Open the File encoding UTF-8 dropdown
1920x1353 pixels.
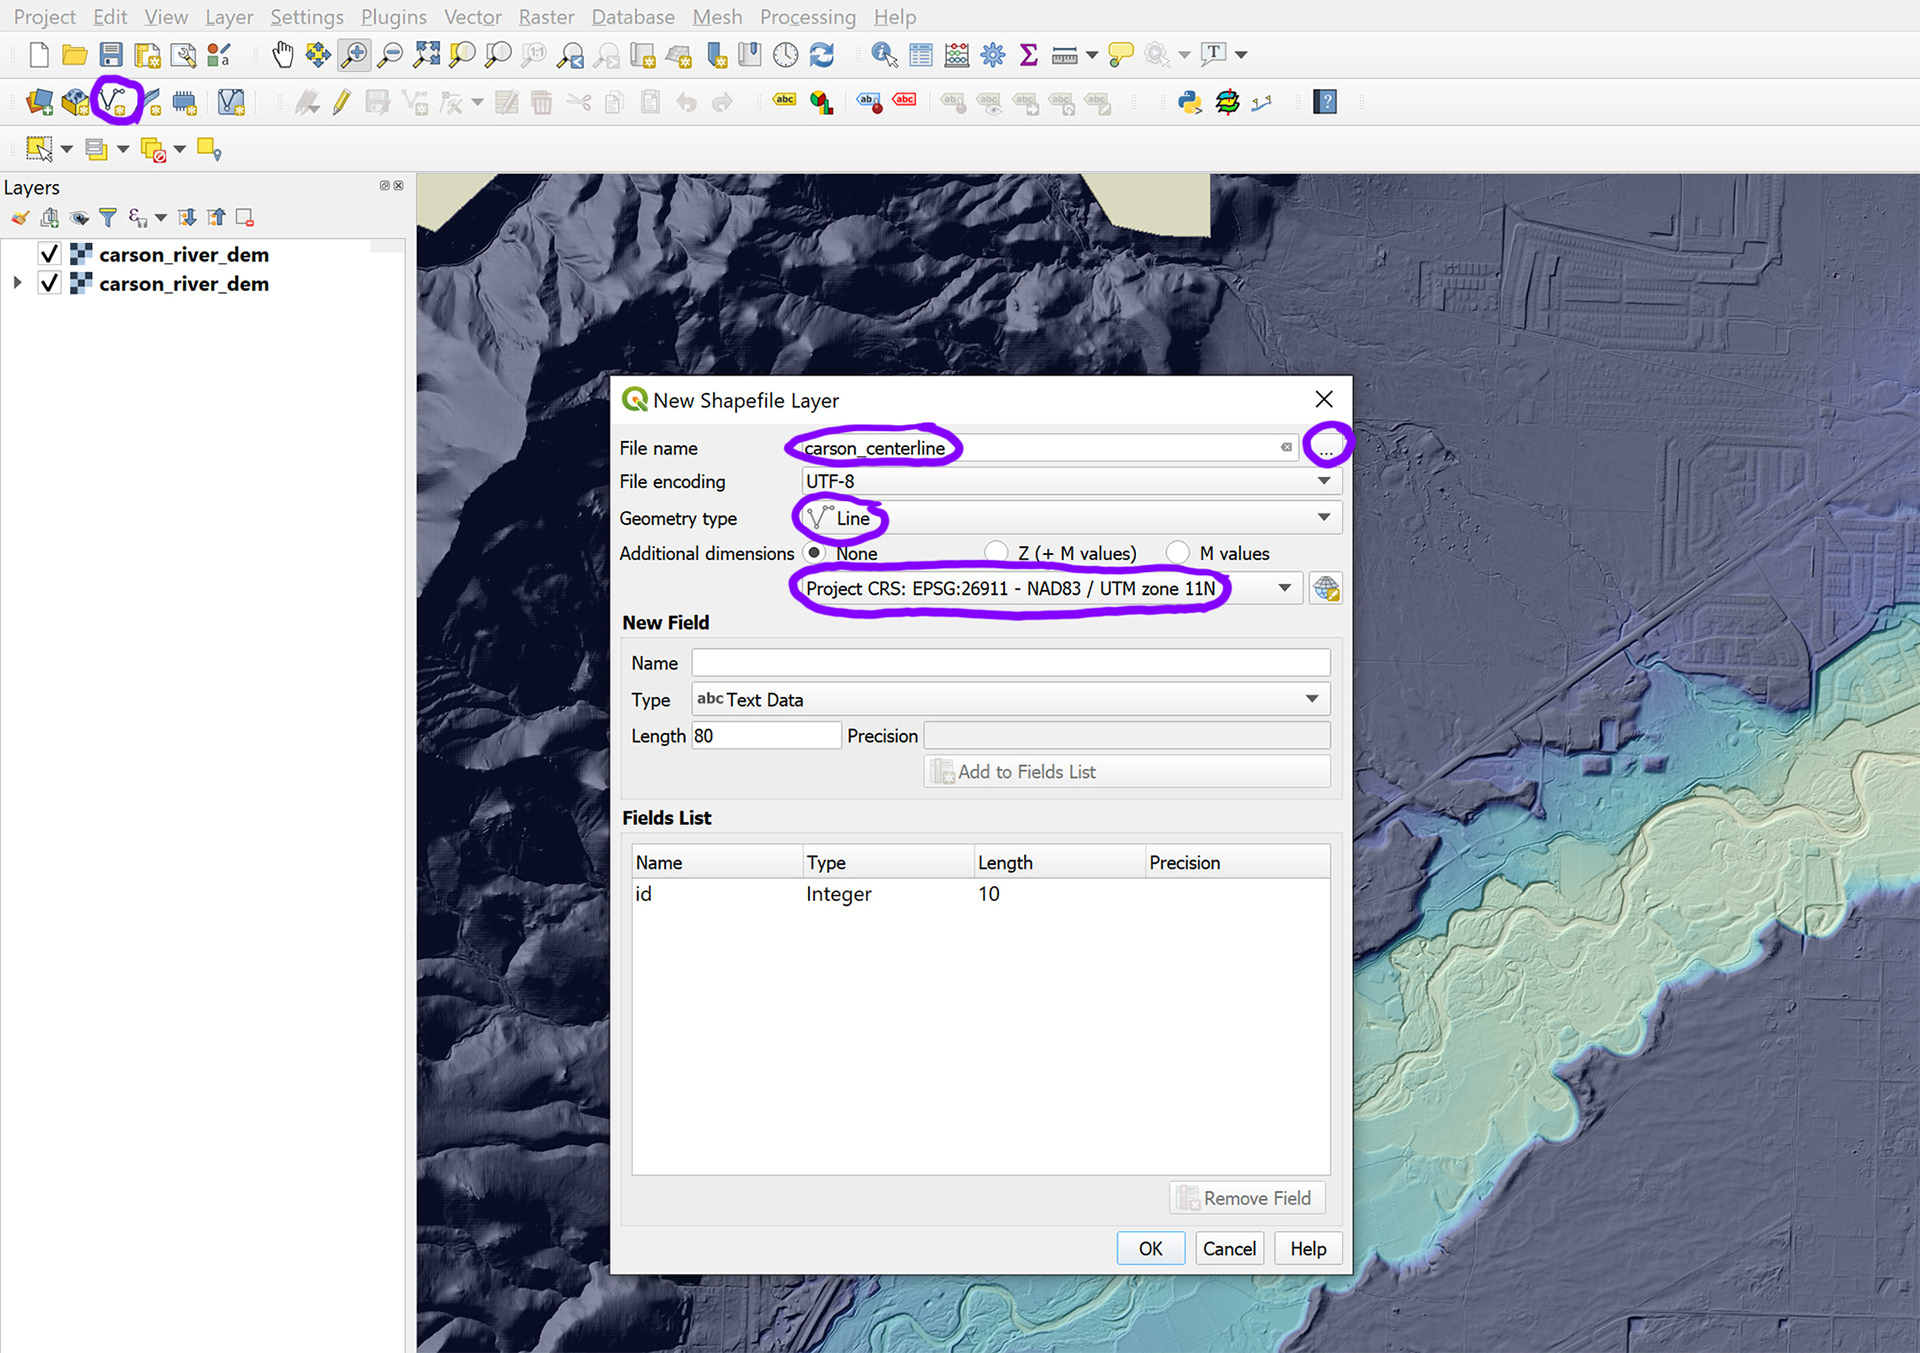point(1069,481)
